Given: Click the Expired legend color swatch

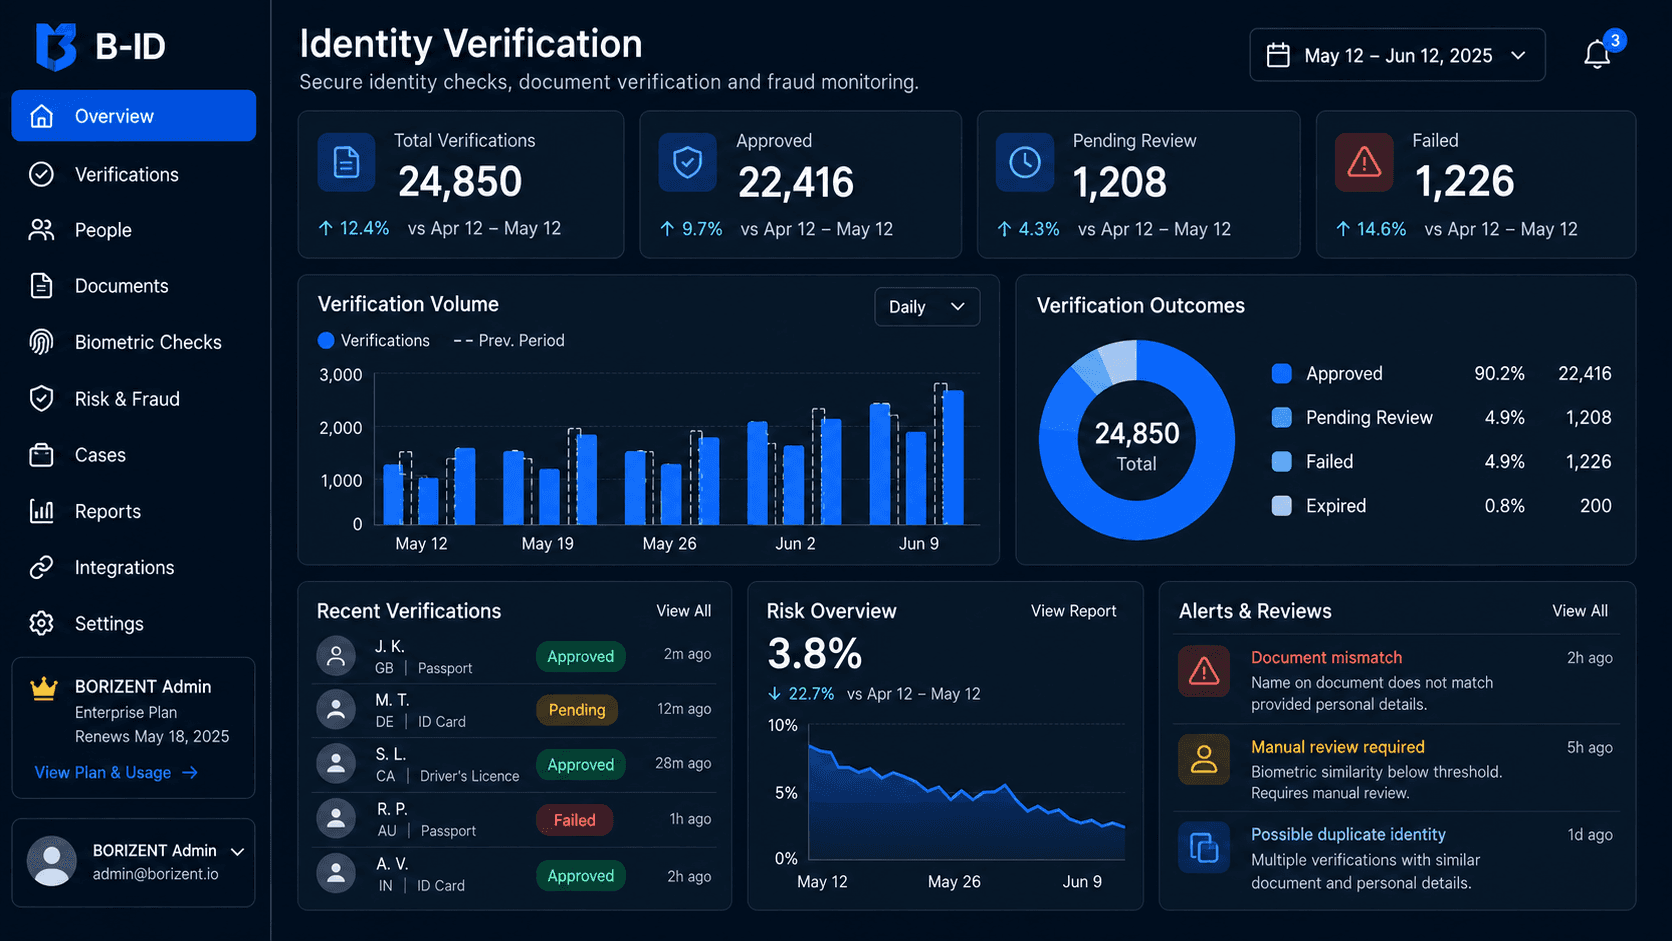Looking at the screenshot, I should point(1281,506).
